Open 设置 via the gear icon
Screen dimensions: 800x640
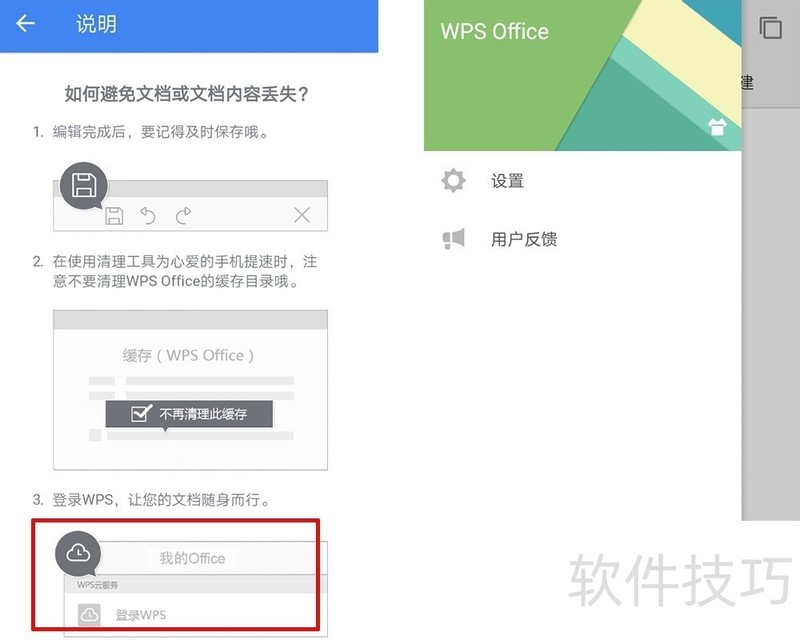click(453, 181)
